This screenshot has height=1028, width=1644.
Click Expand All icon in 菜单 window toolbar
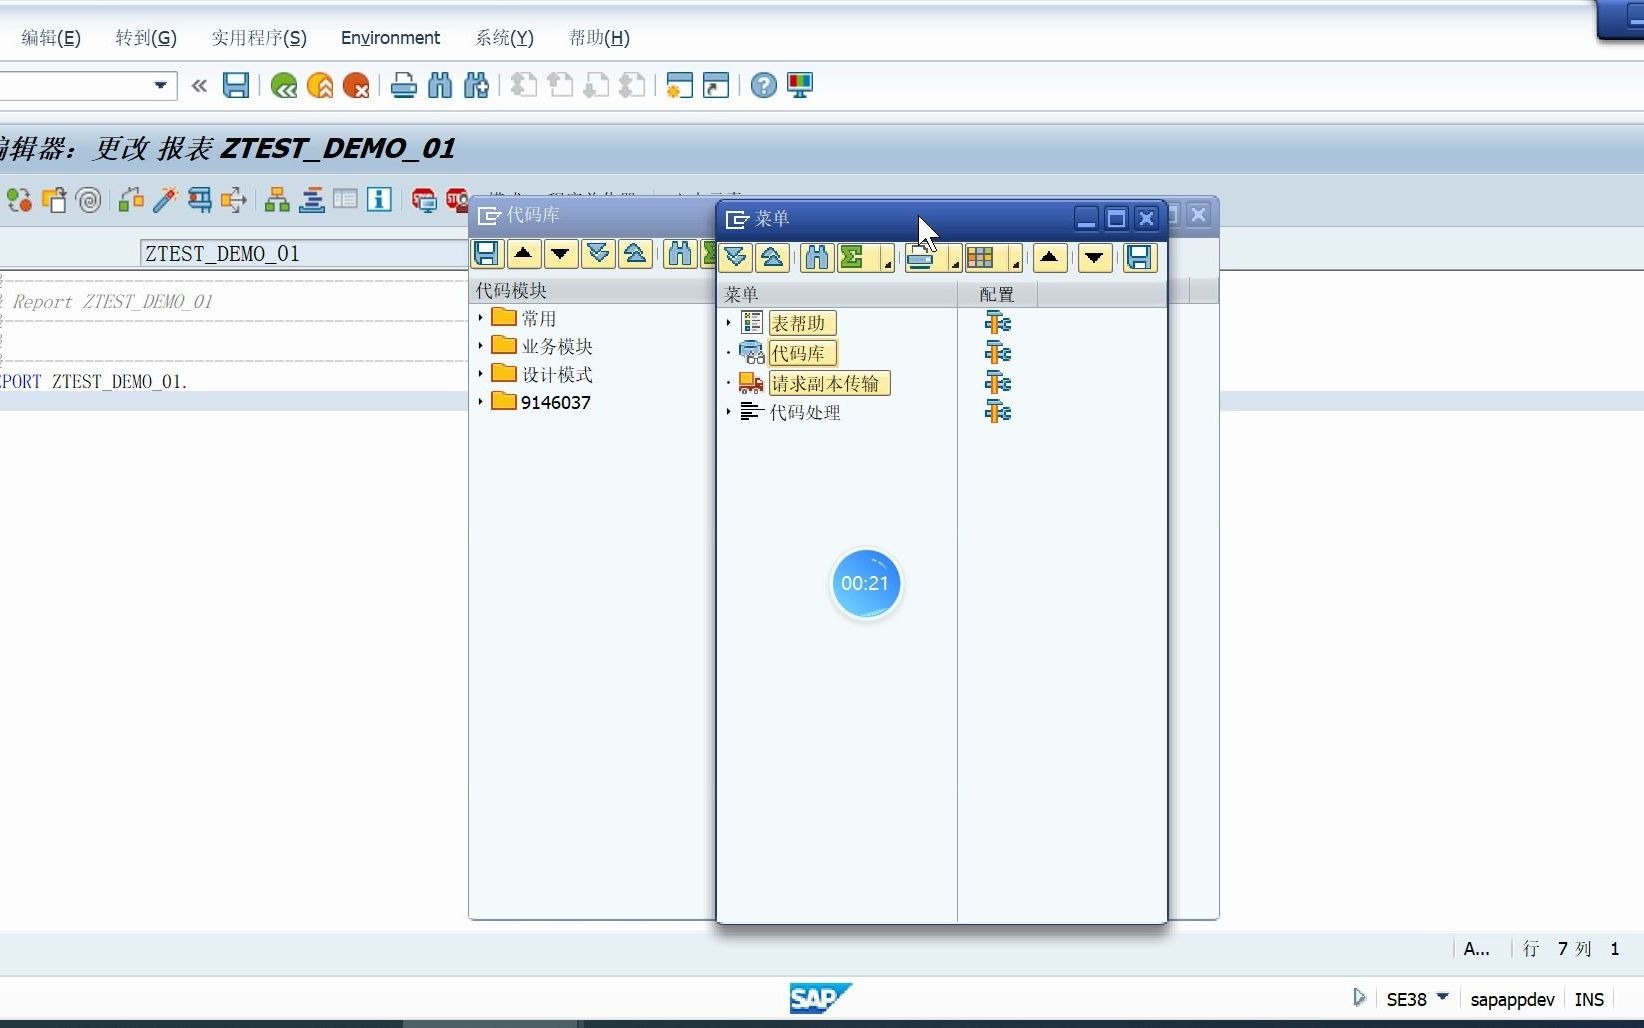tap(735, 258)
